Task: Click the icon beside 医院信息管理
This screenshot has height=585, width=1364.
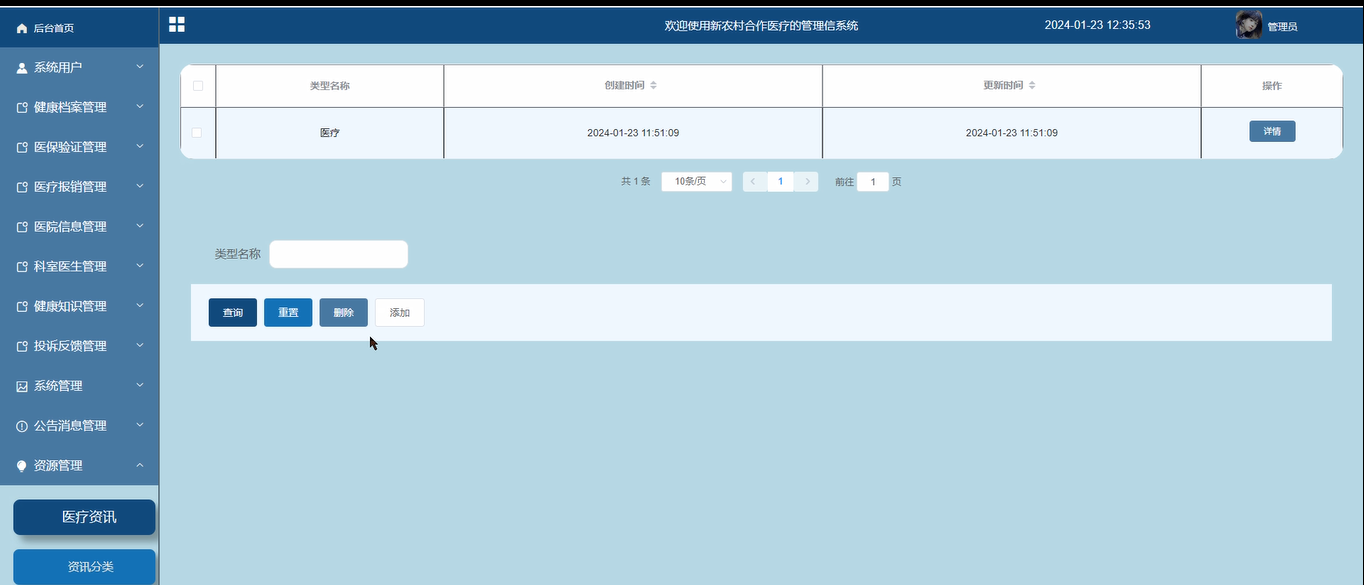Action: [22, 227]
